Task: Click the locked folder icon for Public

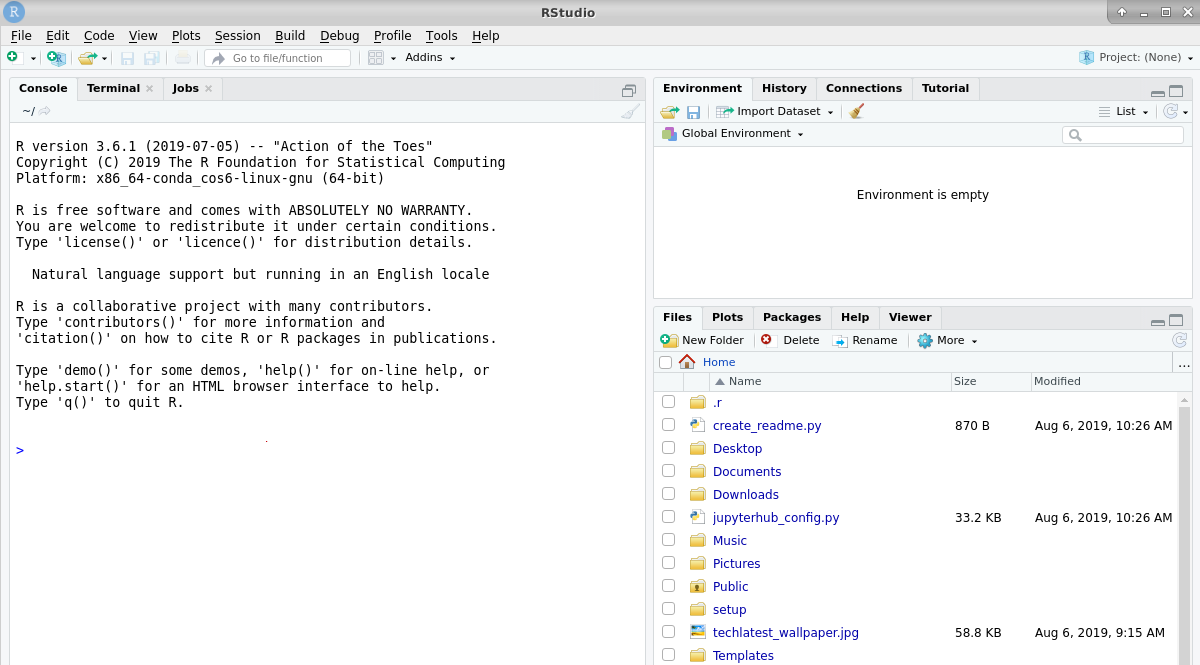Action: coord(698,586)
